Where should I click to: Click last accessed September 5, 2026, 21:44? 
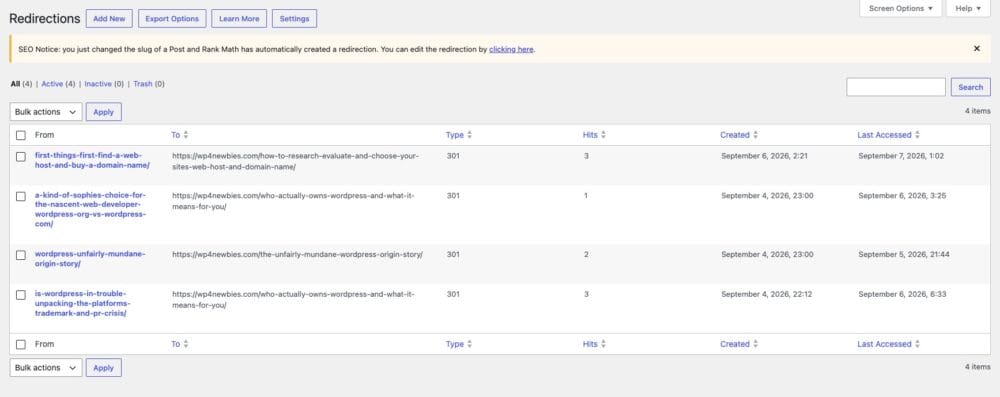click(x=904, y=254)
